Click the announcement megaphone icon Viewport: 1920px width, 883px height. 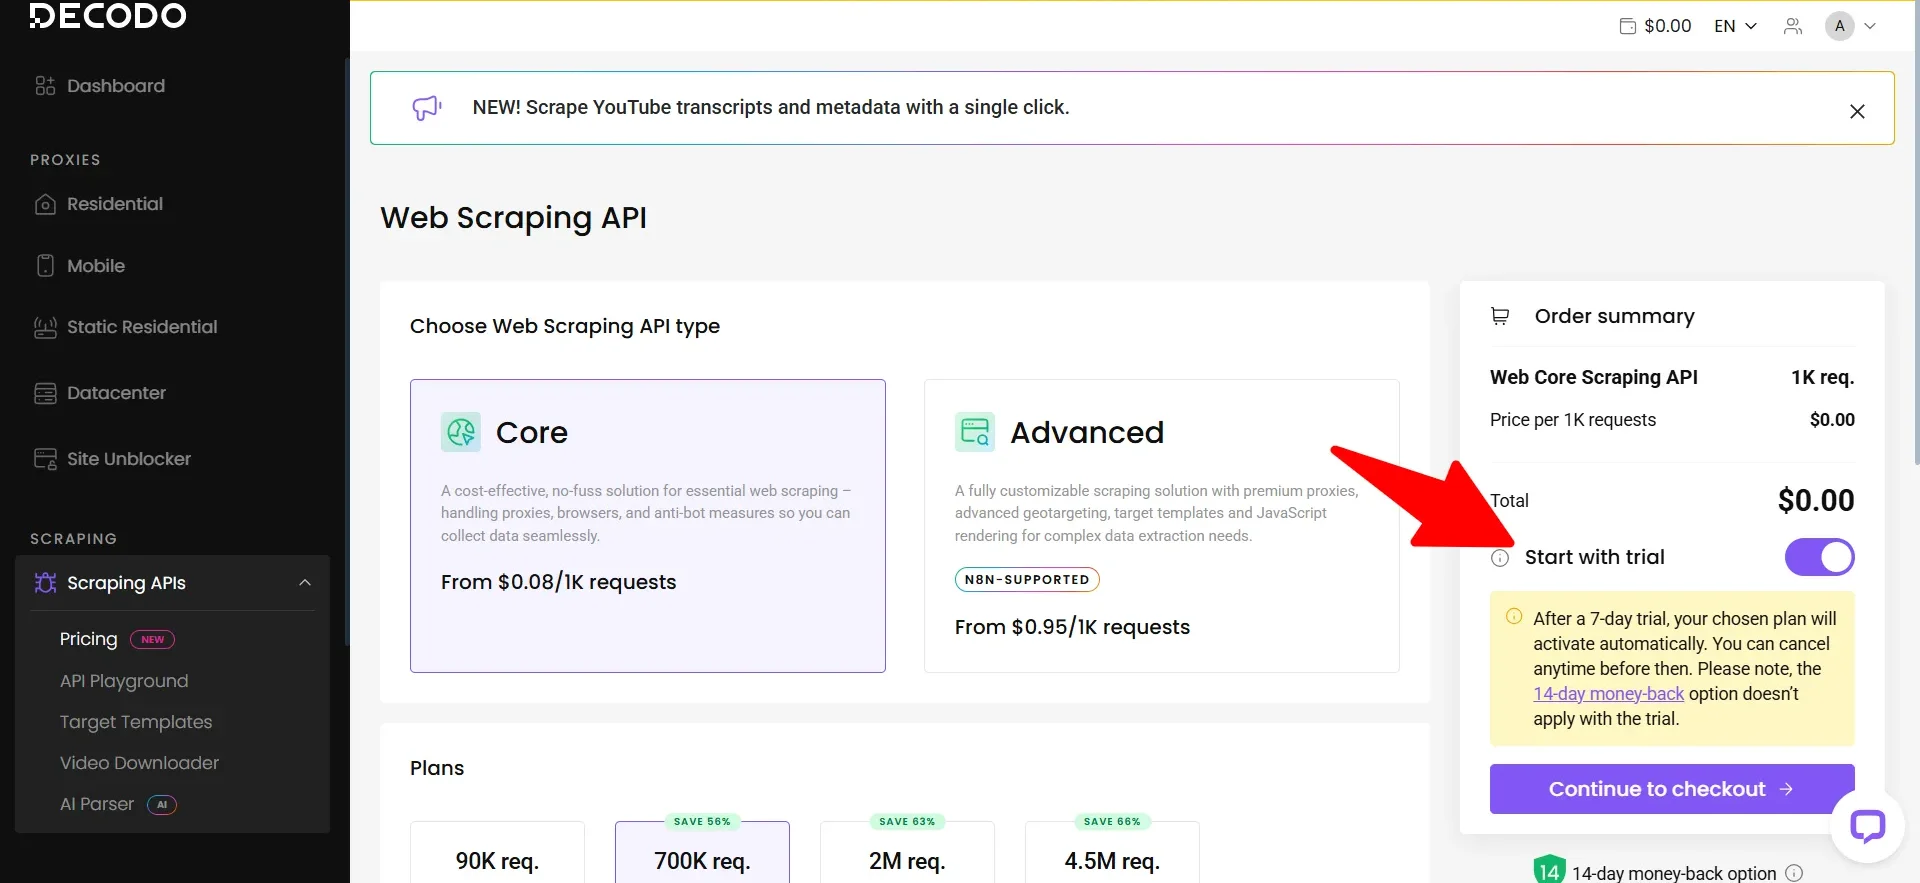coord(427,108)
